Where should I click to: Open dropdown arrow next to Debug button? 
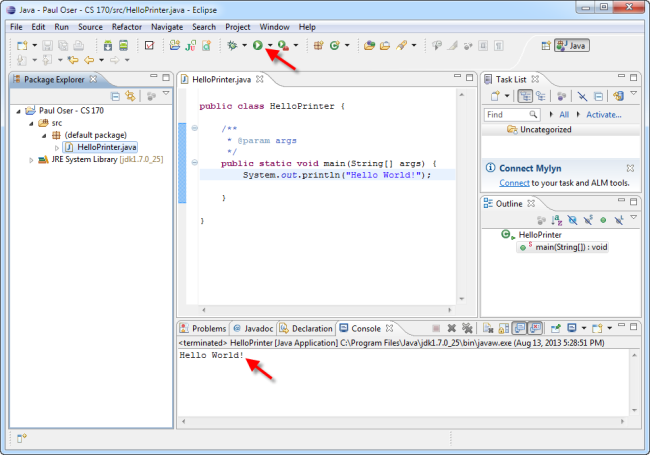(245, 46)
